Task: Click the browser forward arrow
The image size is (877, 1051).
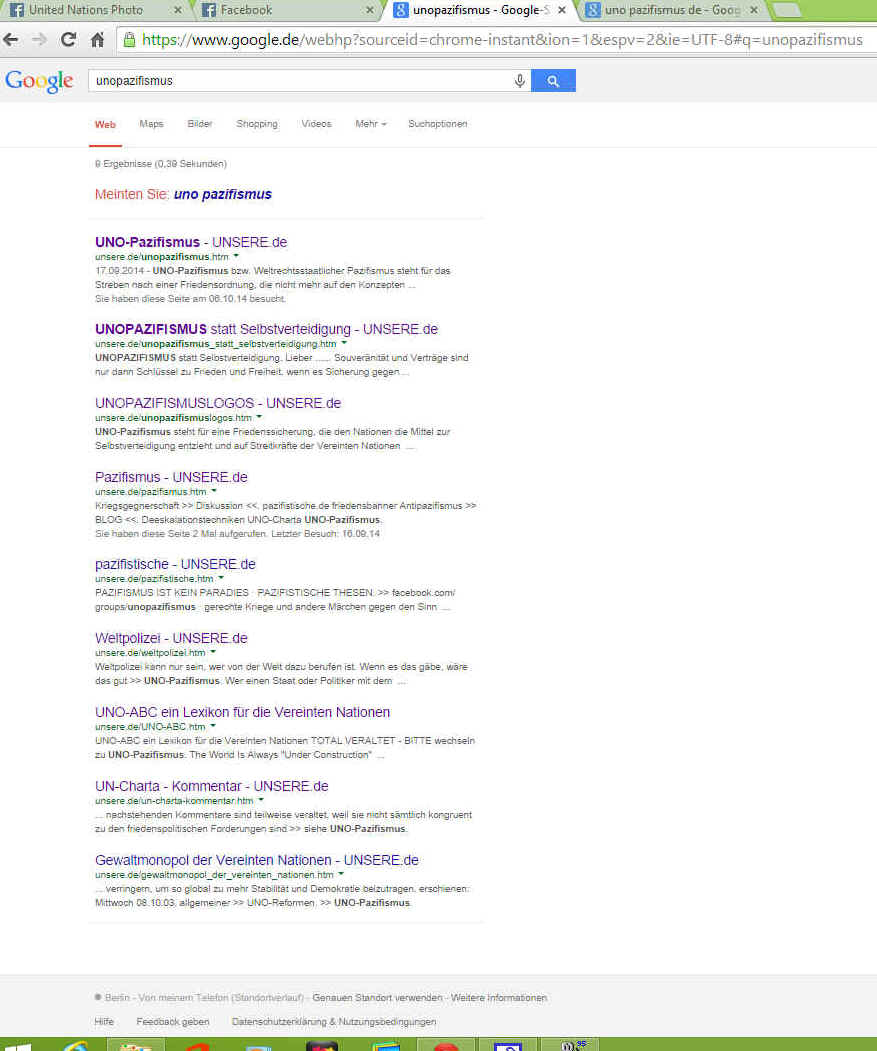Action: pos(40,40)
